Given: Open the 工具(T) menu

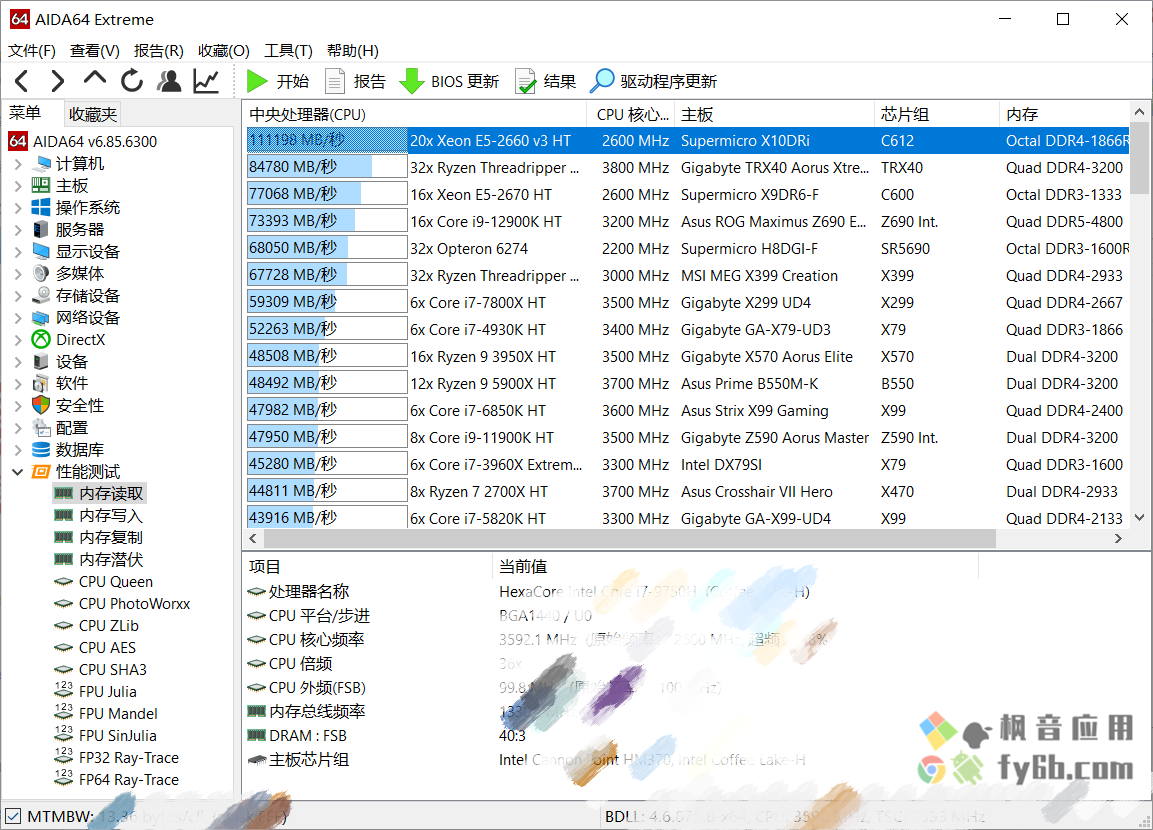Looking at the screenshot, I should (288, 51).
